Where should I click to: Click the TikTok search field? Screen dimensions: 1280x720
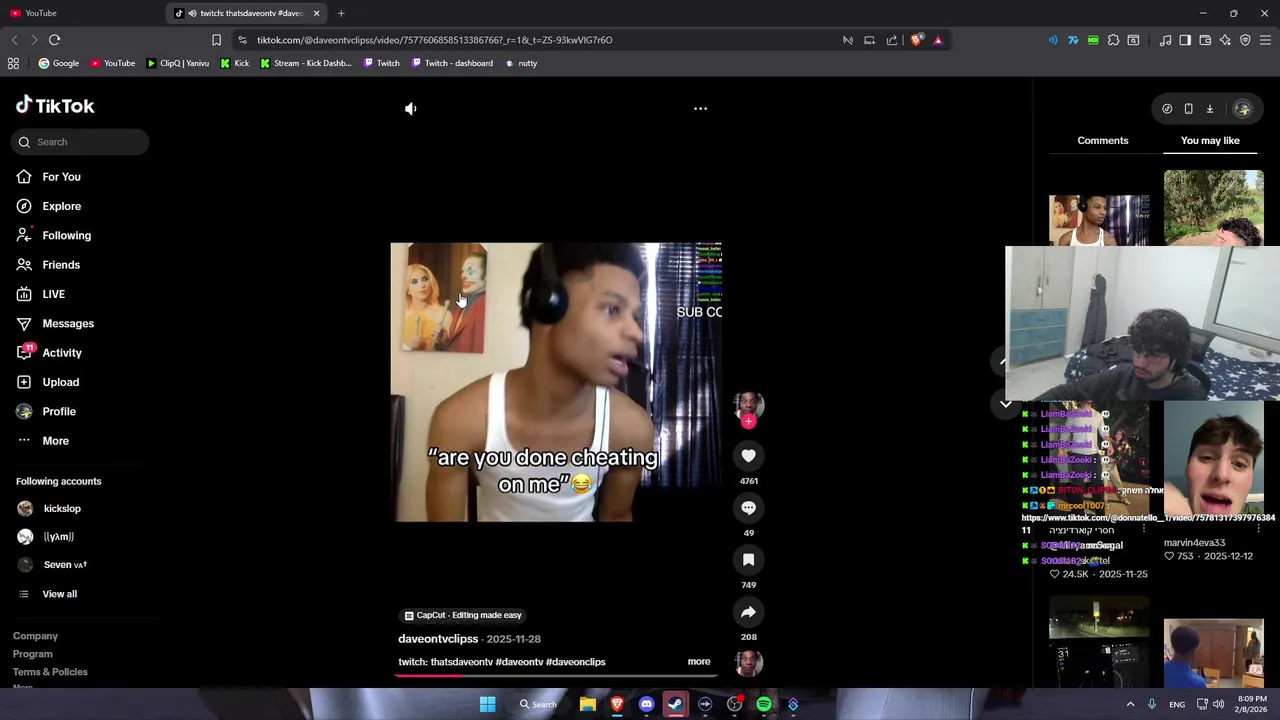(x=81, y=142)
